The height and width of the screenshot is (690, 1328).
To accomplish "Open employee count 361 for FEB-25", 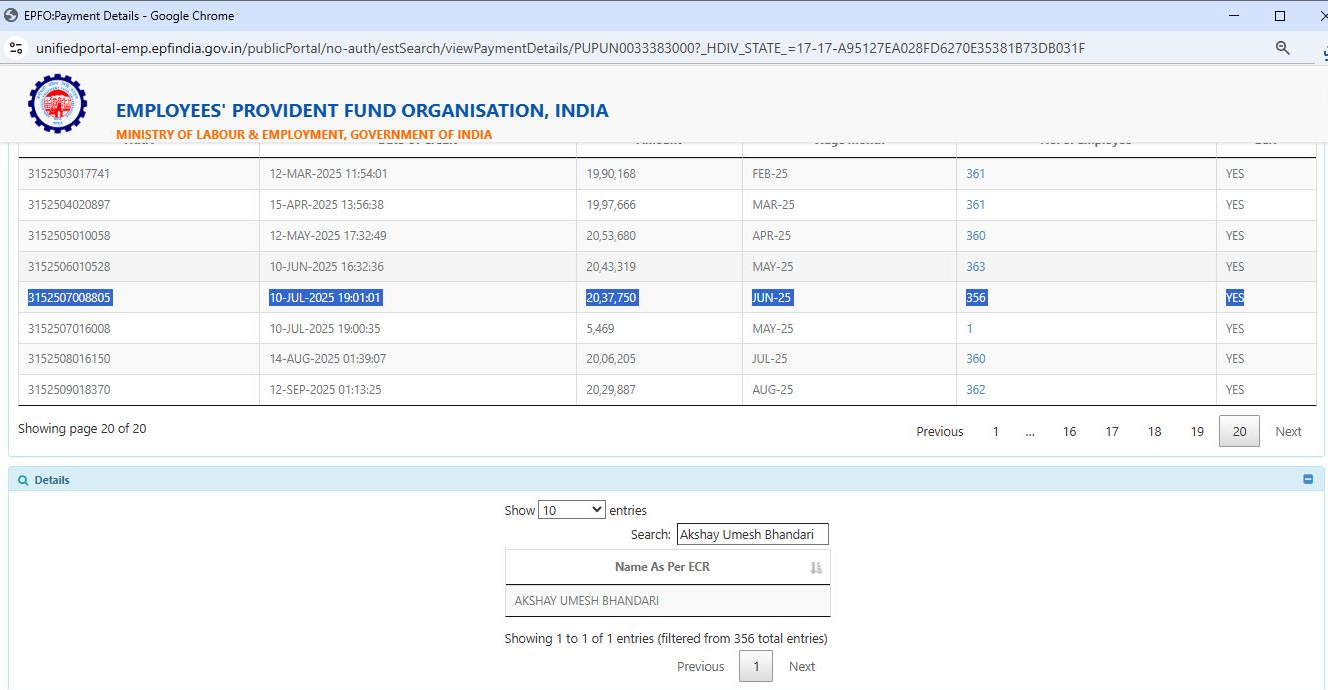I will pos(975,174).
